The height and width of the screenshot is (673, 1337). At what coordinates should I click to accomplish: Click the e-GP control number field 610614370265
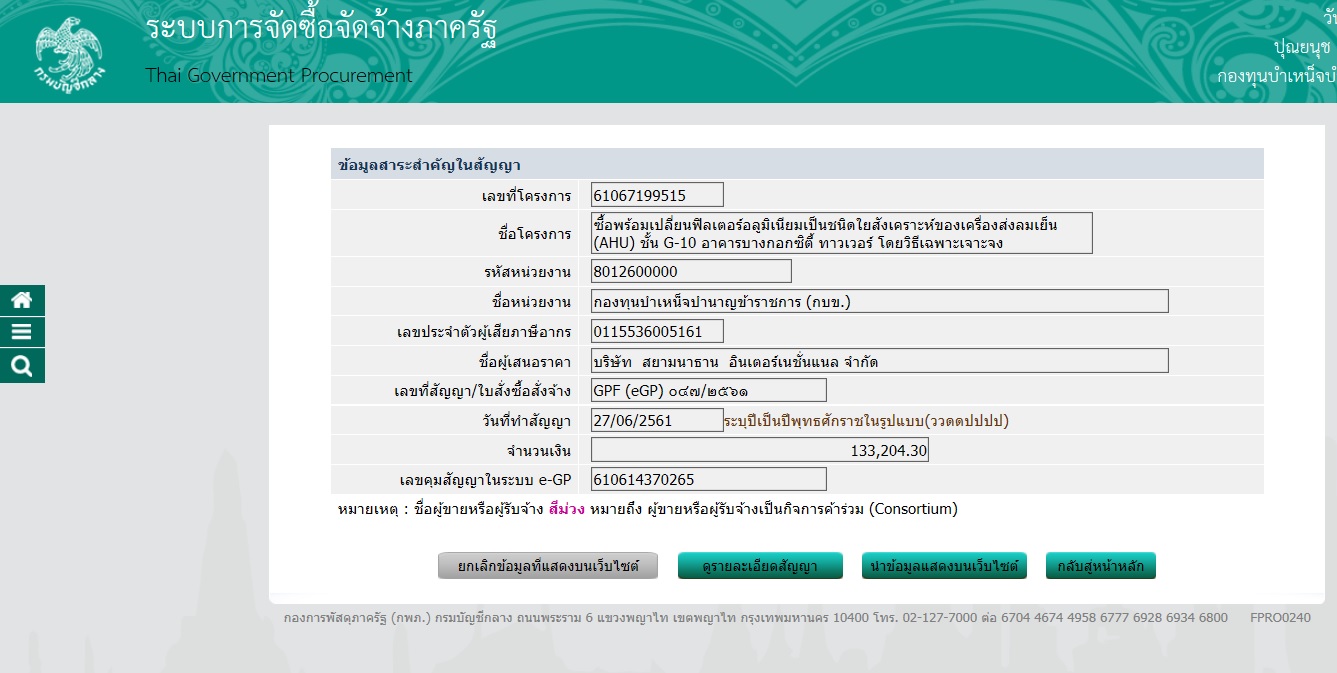tap(708, 479)
